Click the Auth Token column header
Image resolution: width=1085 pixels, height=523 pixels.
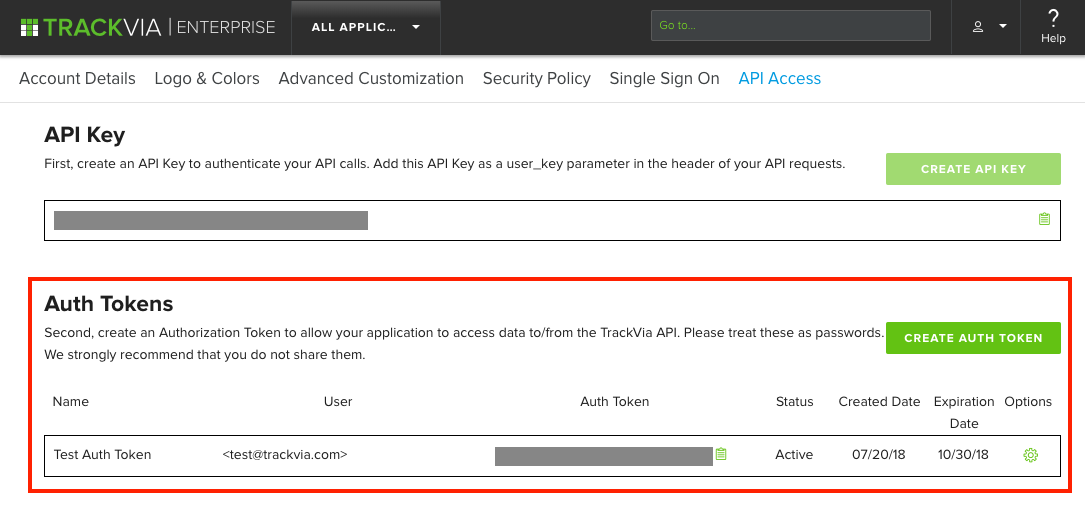(x=614, y=401)
